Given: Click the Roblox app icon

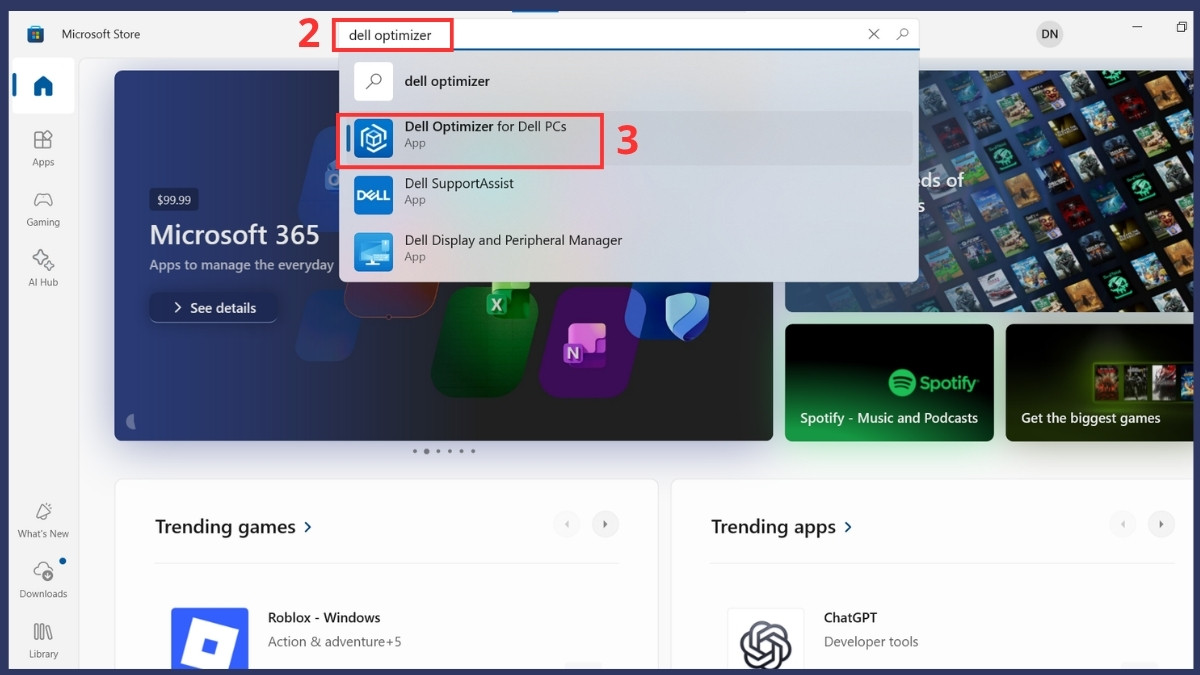Looking at the screenshot, I should [209, 638].
